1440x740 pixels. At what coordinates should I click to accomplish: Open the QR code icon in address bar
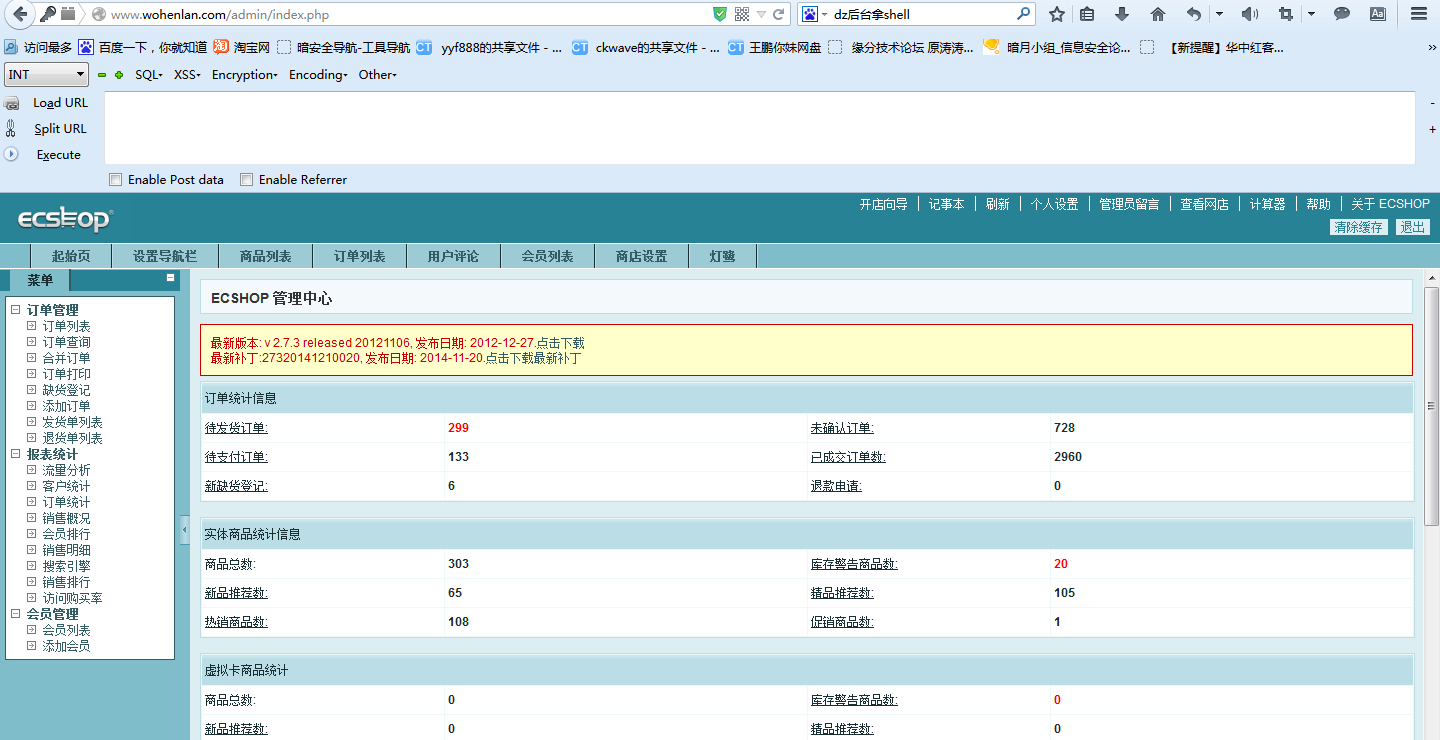742,14
